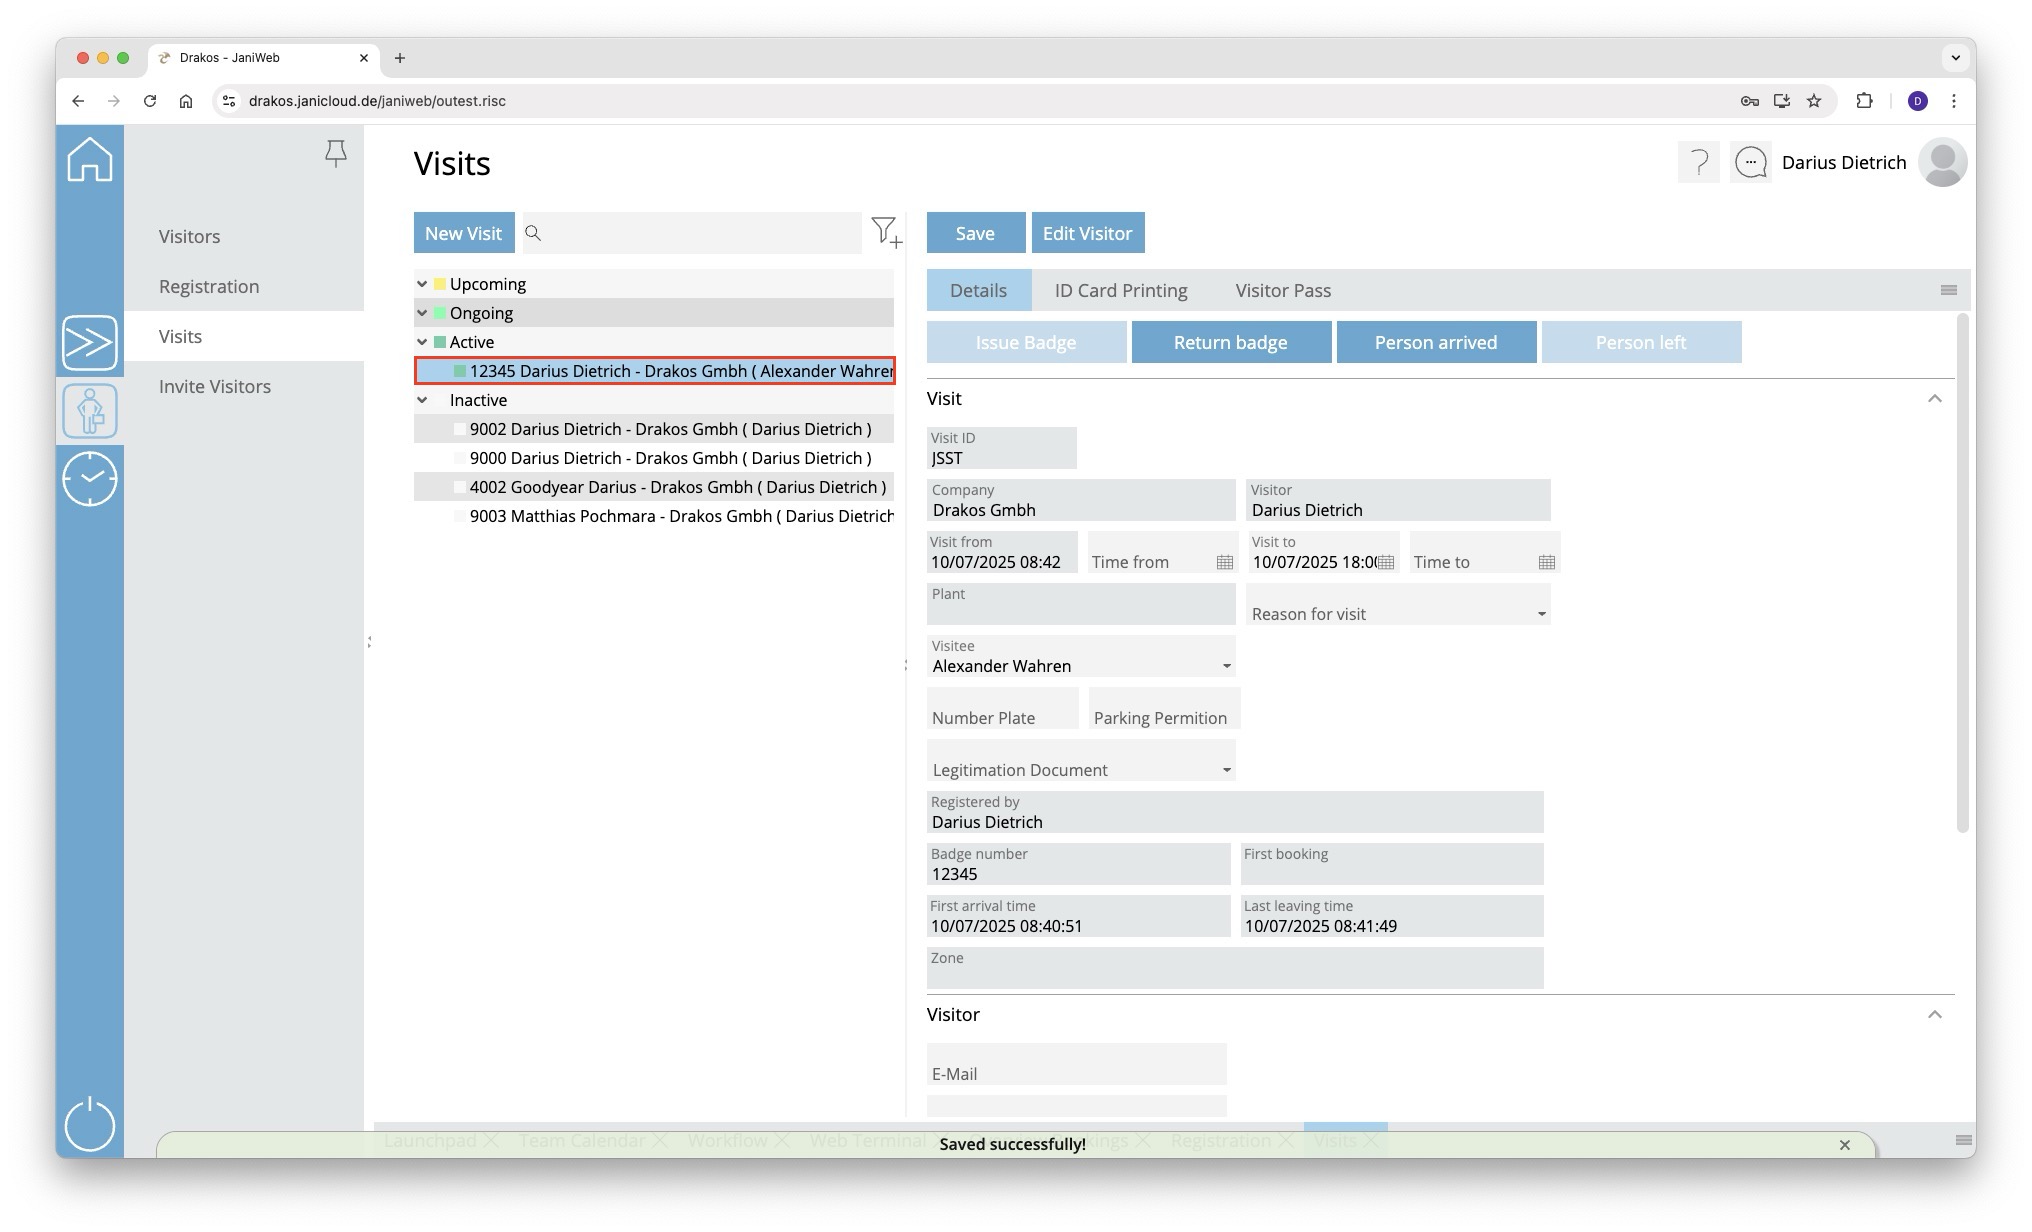
Task: Open the double-arrow module icon in the sidebar
Action: pyautogui.click(x=90, y=343)
